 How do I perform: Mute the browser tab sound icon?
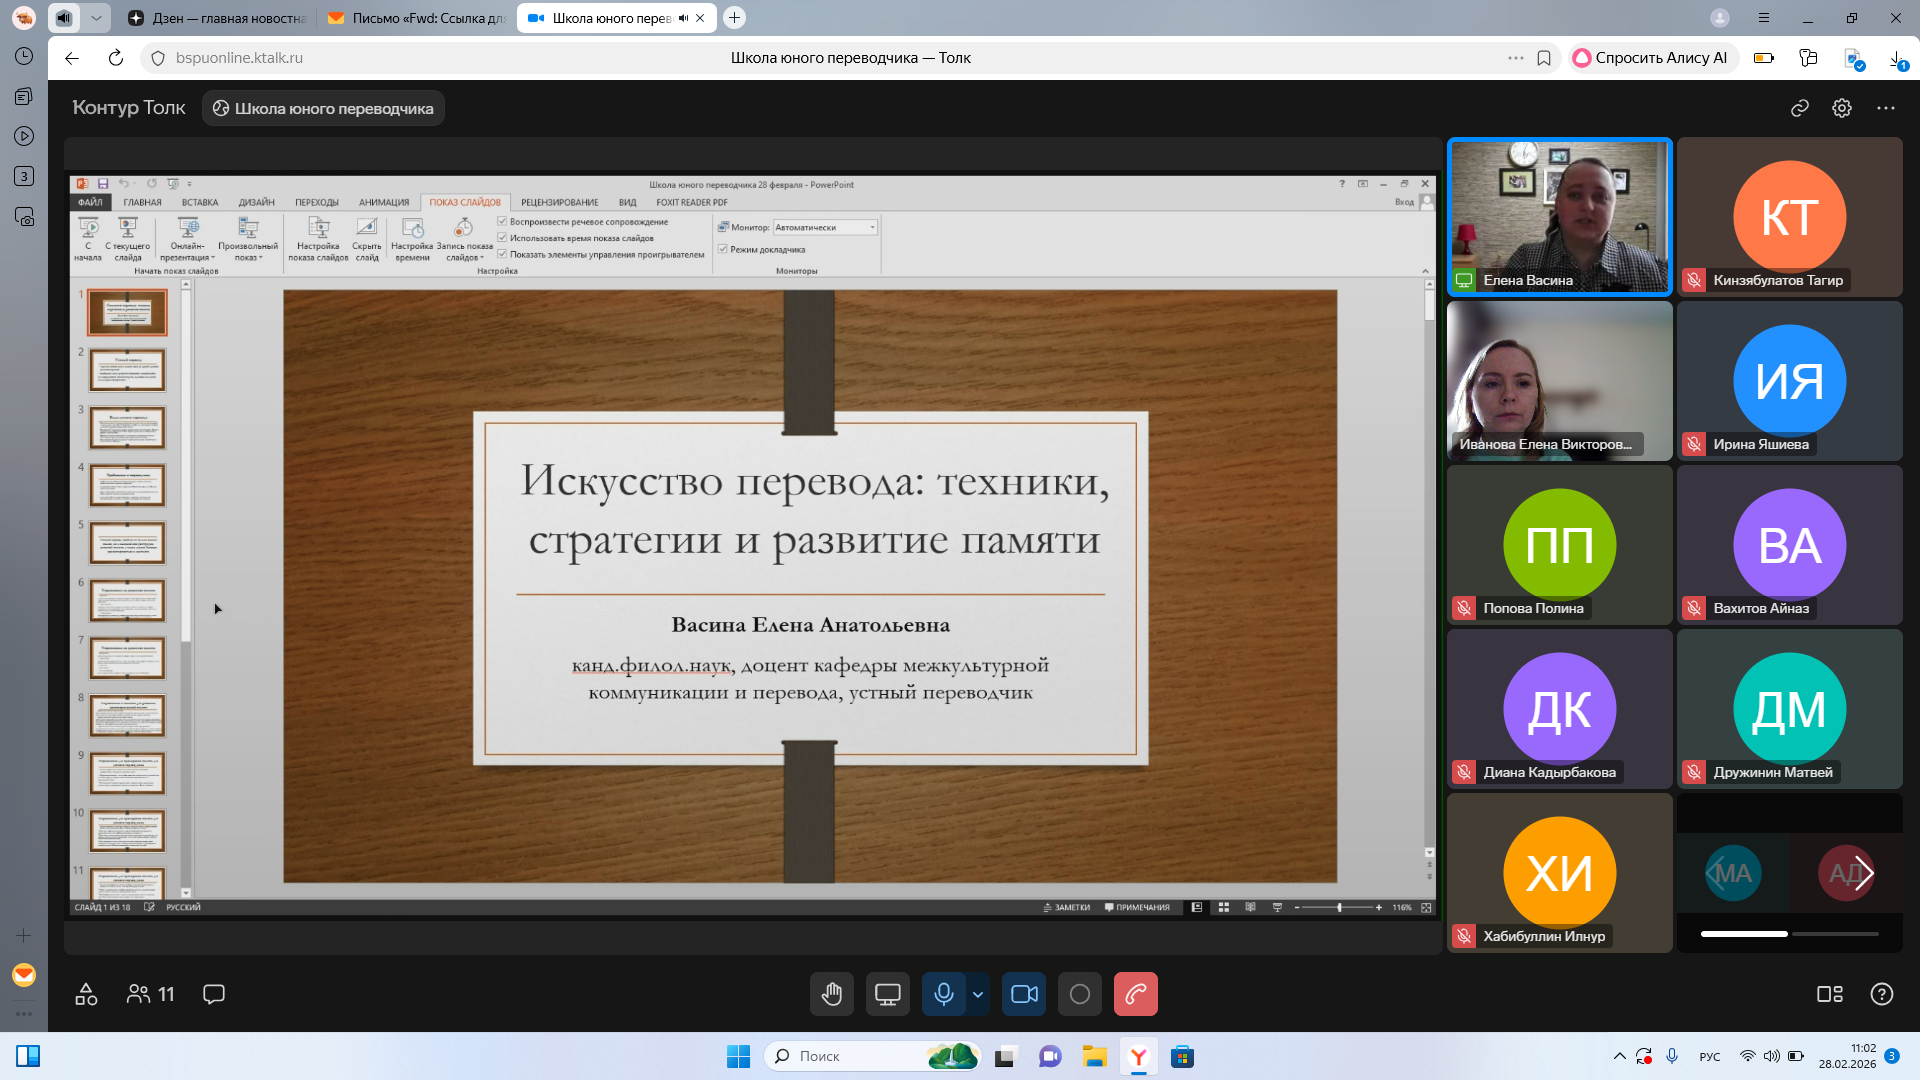pos(683,18)
